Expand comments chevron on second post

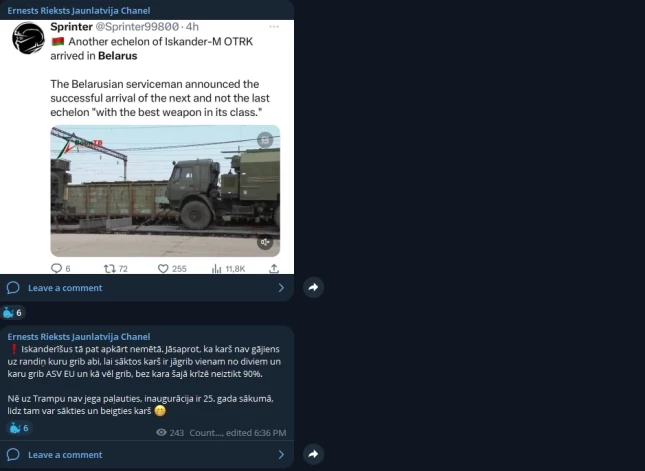(281, 455)
